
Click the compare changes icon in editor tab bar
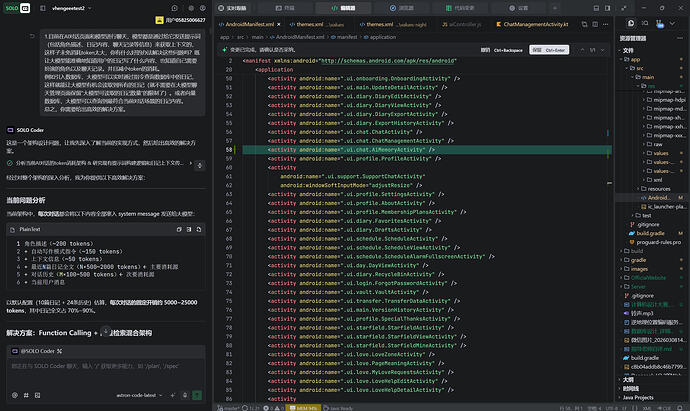coord(584,24)
